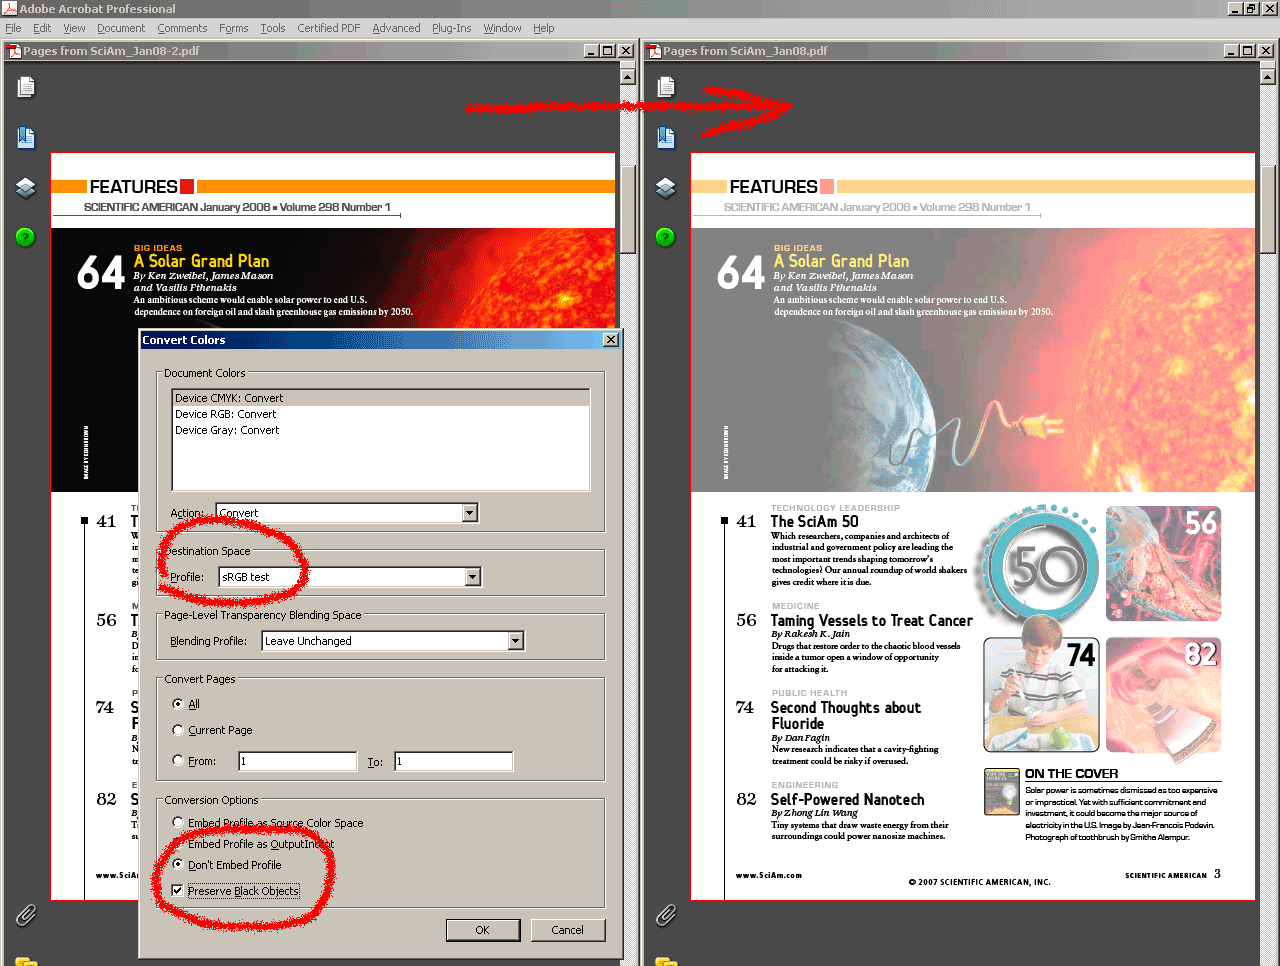Open Bookmarks panel icon in left document

26,138
